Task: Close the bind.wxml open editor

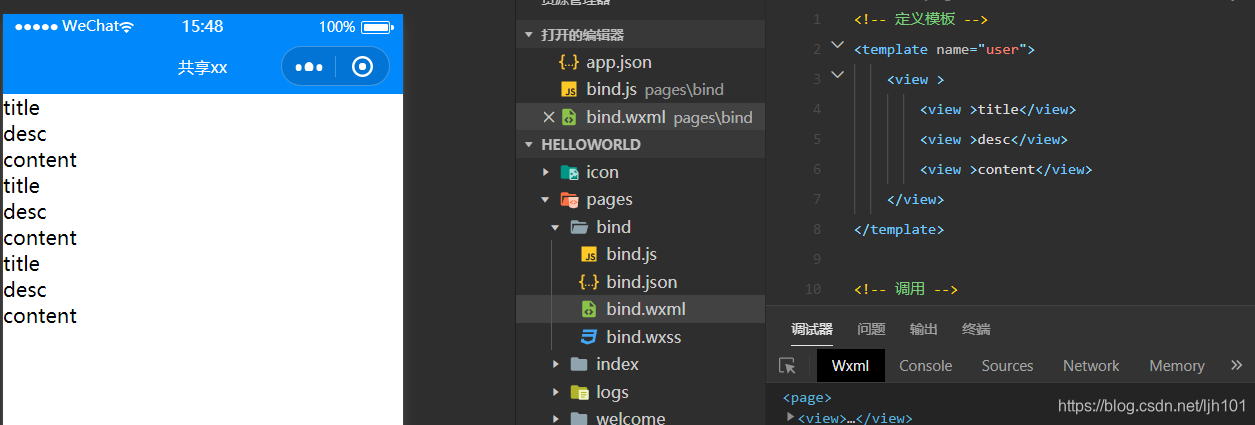Action: 548,117
